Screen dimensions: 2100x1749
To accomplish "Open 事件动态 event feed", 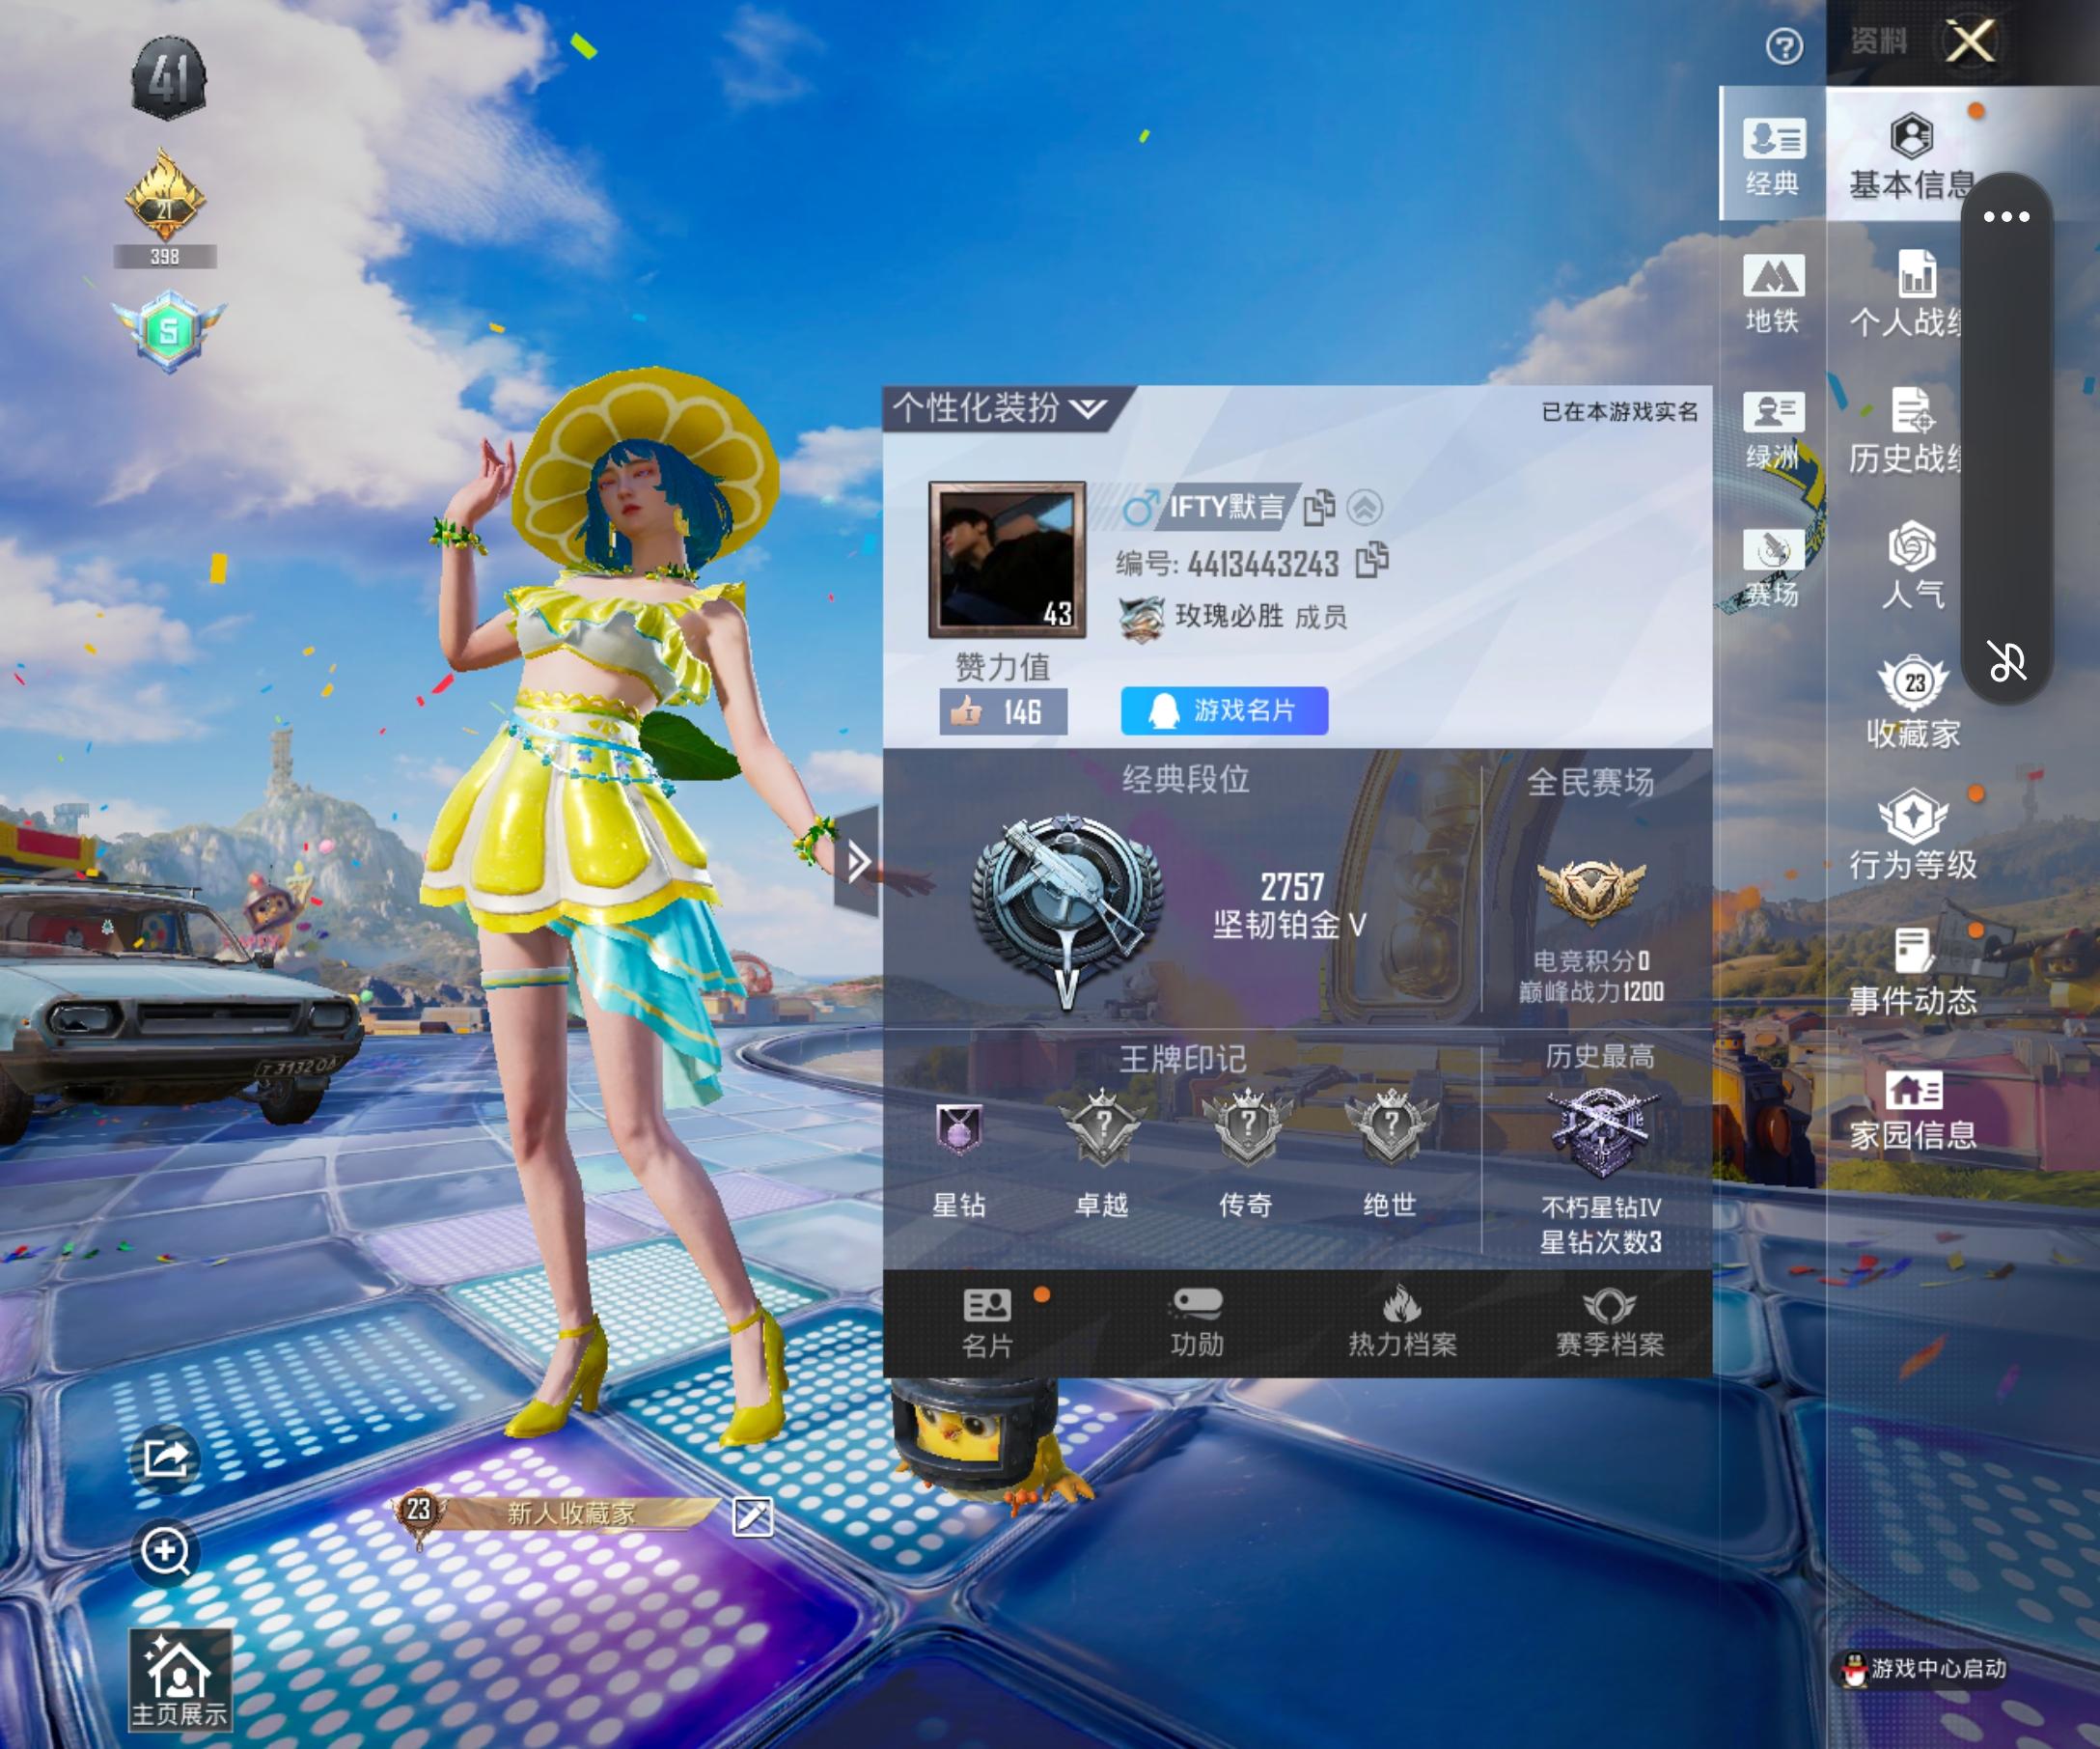I will [1913, 971].
